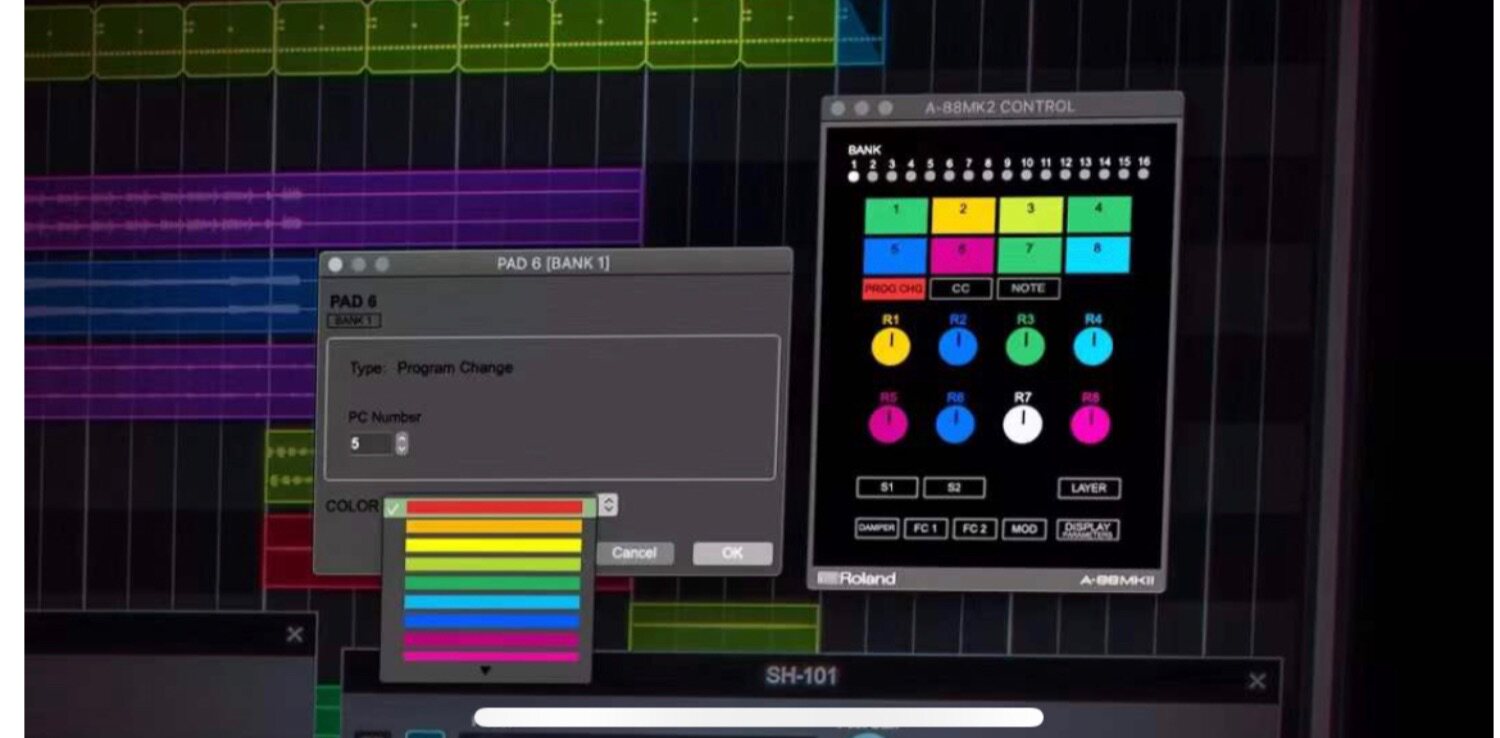Select bank 12 dot in A-88MK2 Control
1500x738 pixels.
1066,174
